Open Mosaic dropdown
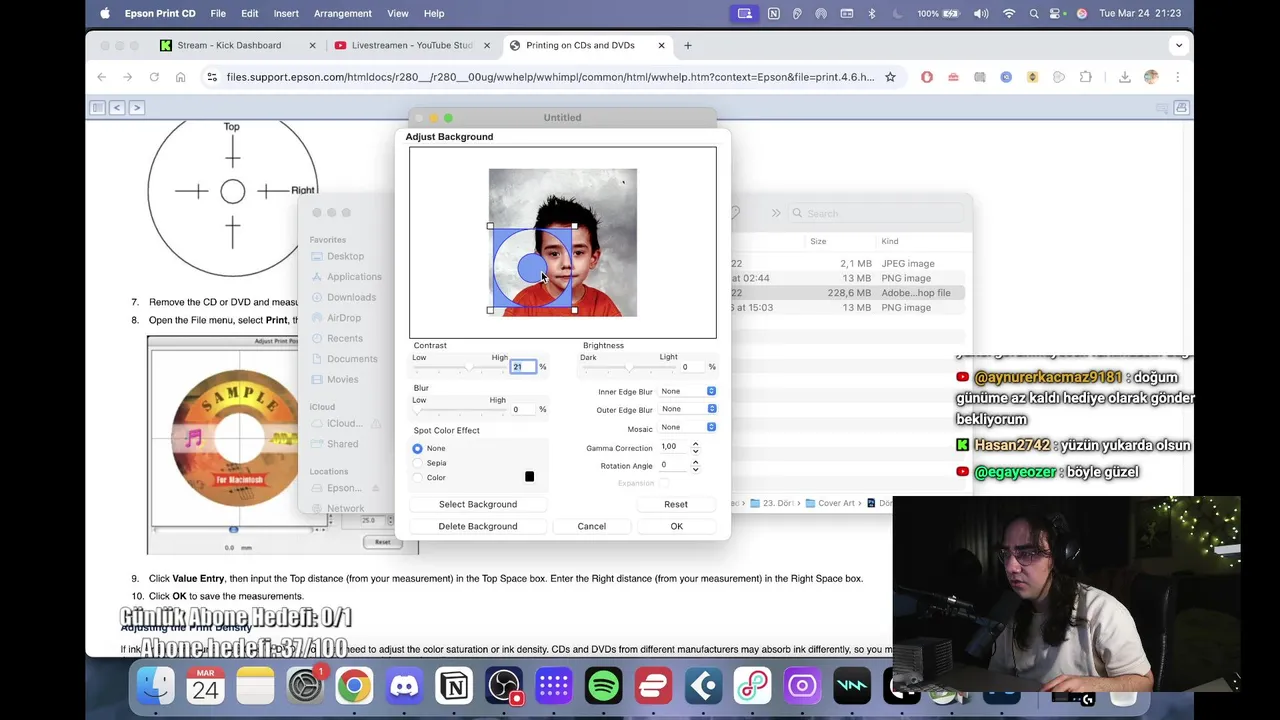The height and width of the screenshot is (720, 1280). (688, 427)
